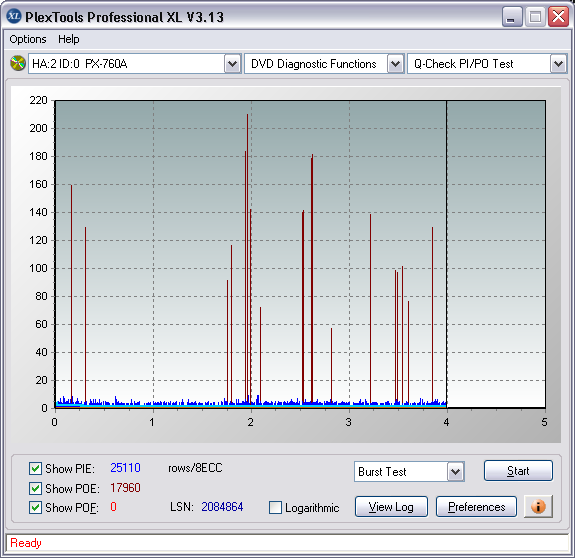Enable the Logarithmic scale checkbox
The height and width of the screenshot is (558, 575).
click(275, 507)
